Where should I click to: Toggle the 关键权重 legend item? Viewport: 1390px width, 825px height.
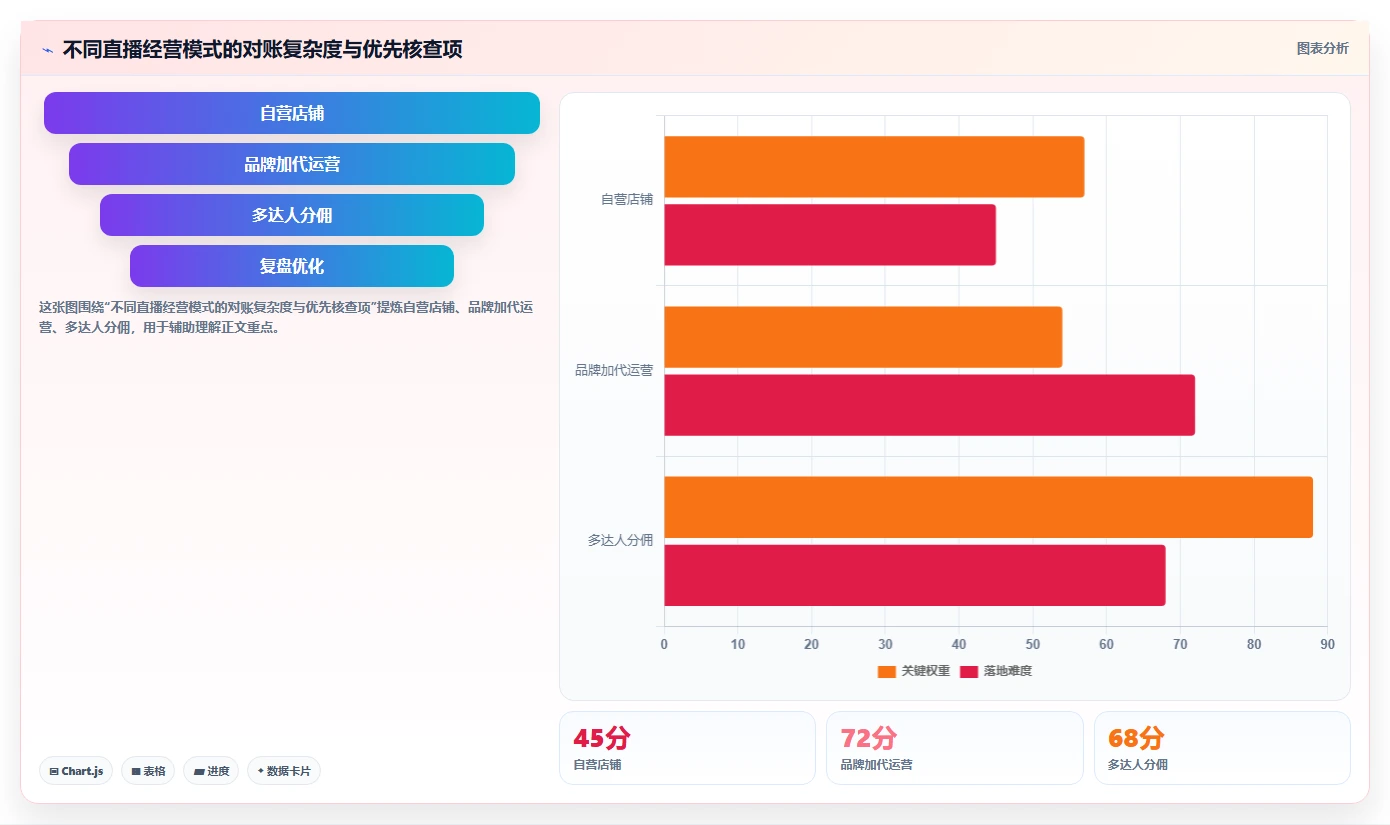coord(914,671)
